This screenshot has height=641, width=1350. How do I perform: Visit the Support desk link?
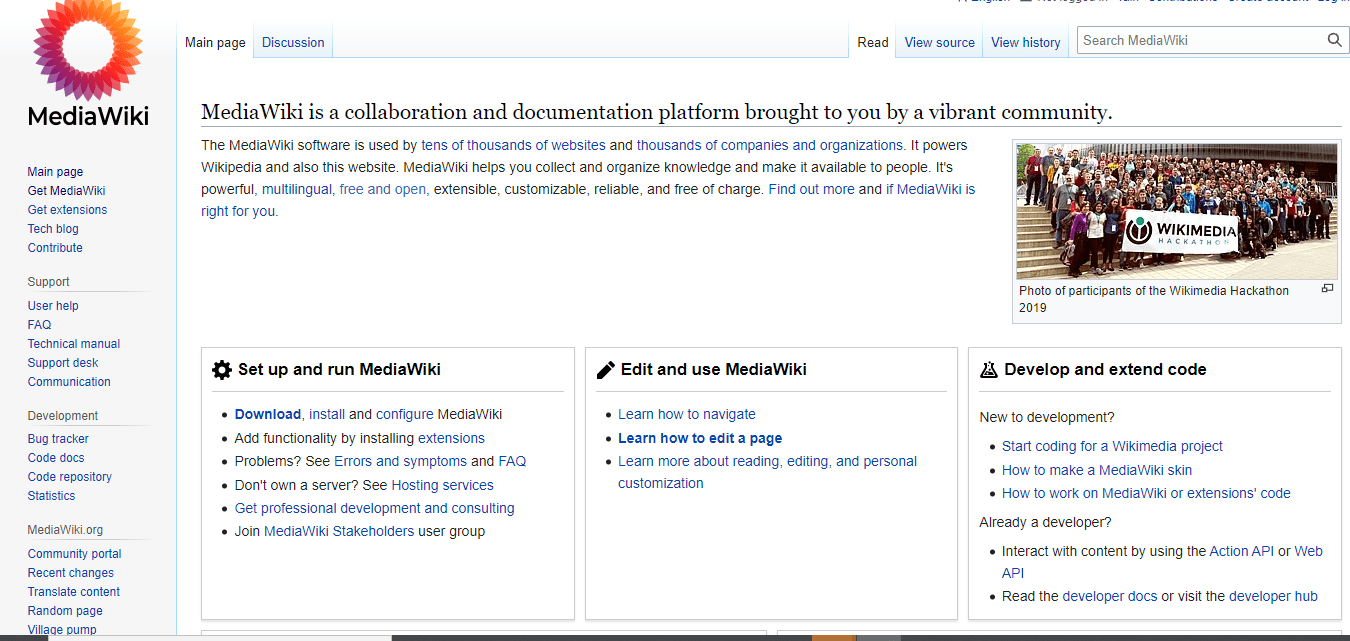tap(63, 363)
